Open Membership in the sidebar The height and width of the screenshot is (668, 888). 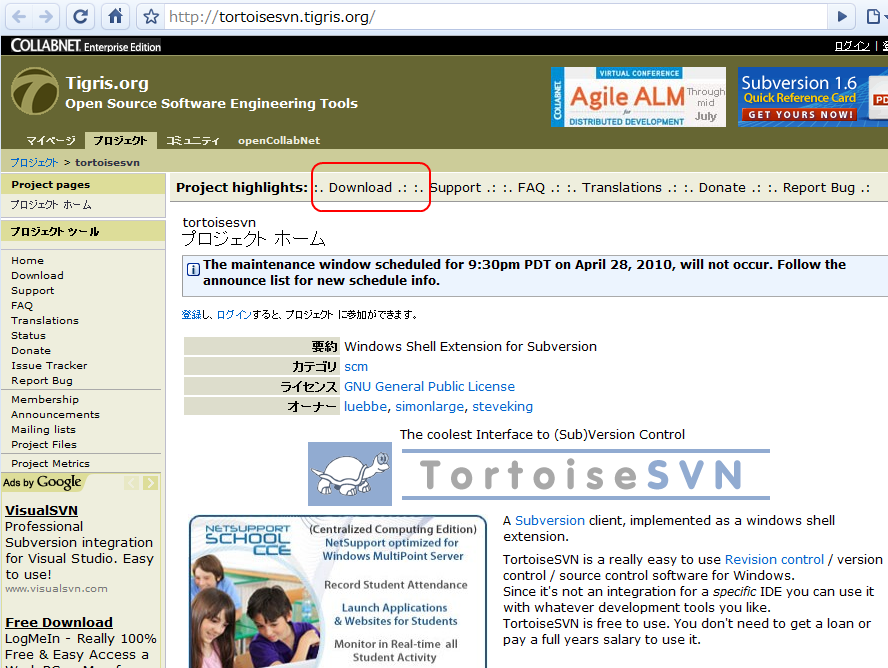point(45,400)
